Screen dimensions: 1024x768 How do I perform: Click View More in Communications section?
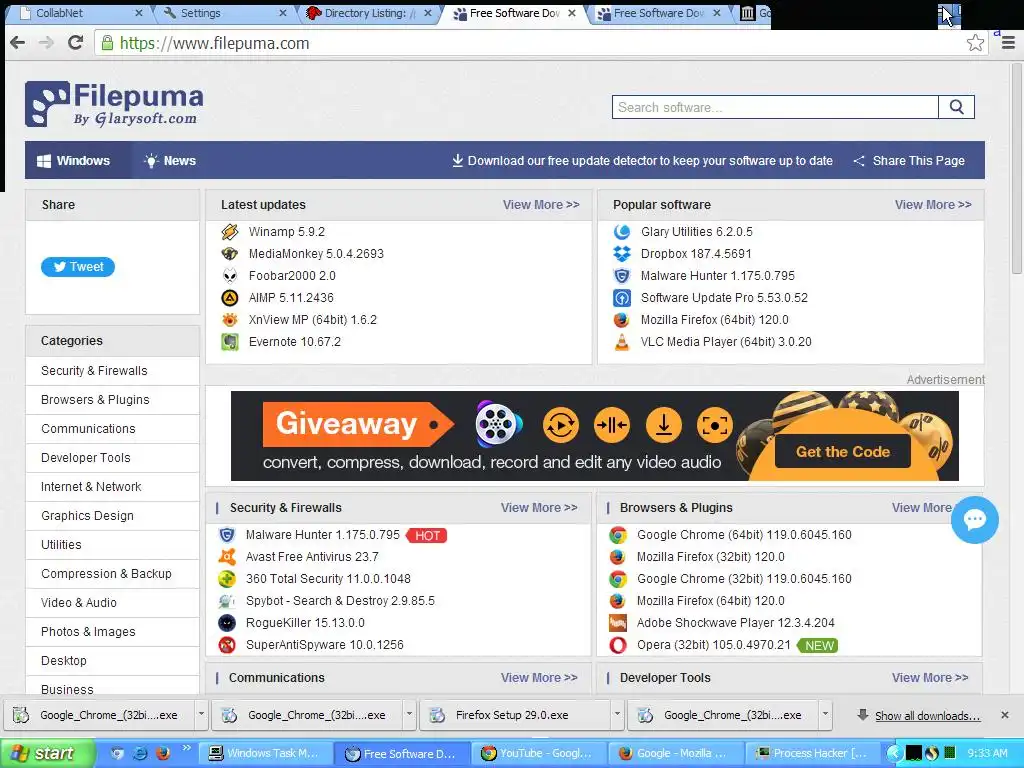pos(539,678)
